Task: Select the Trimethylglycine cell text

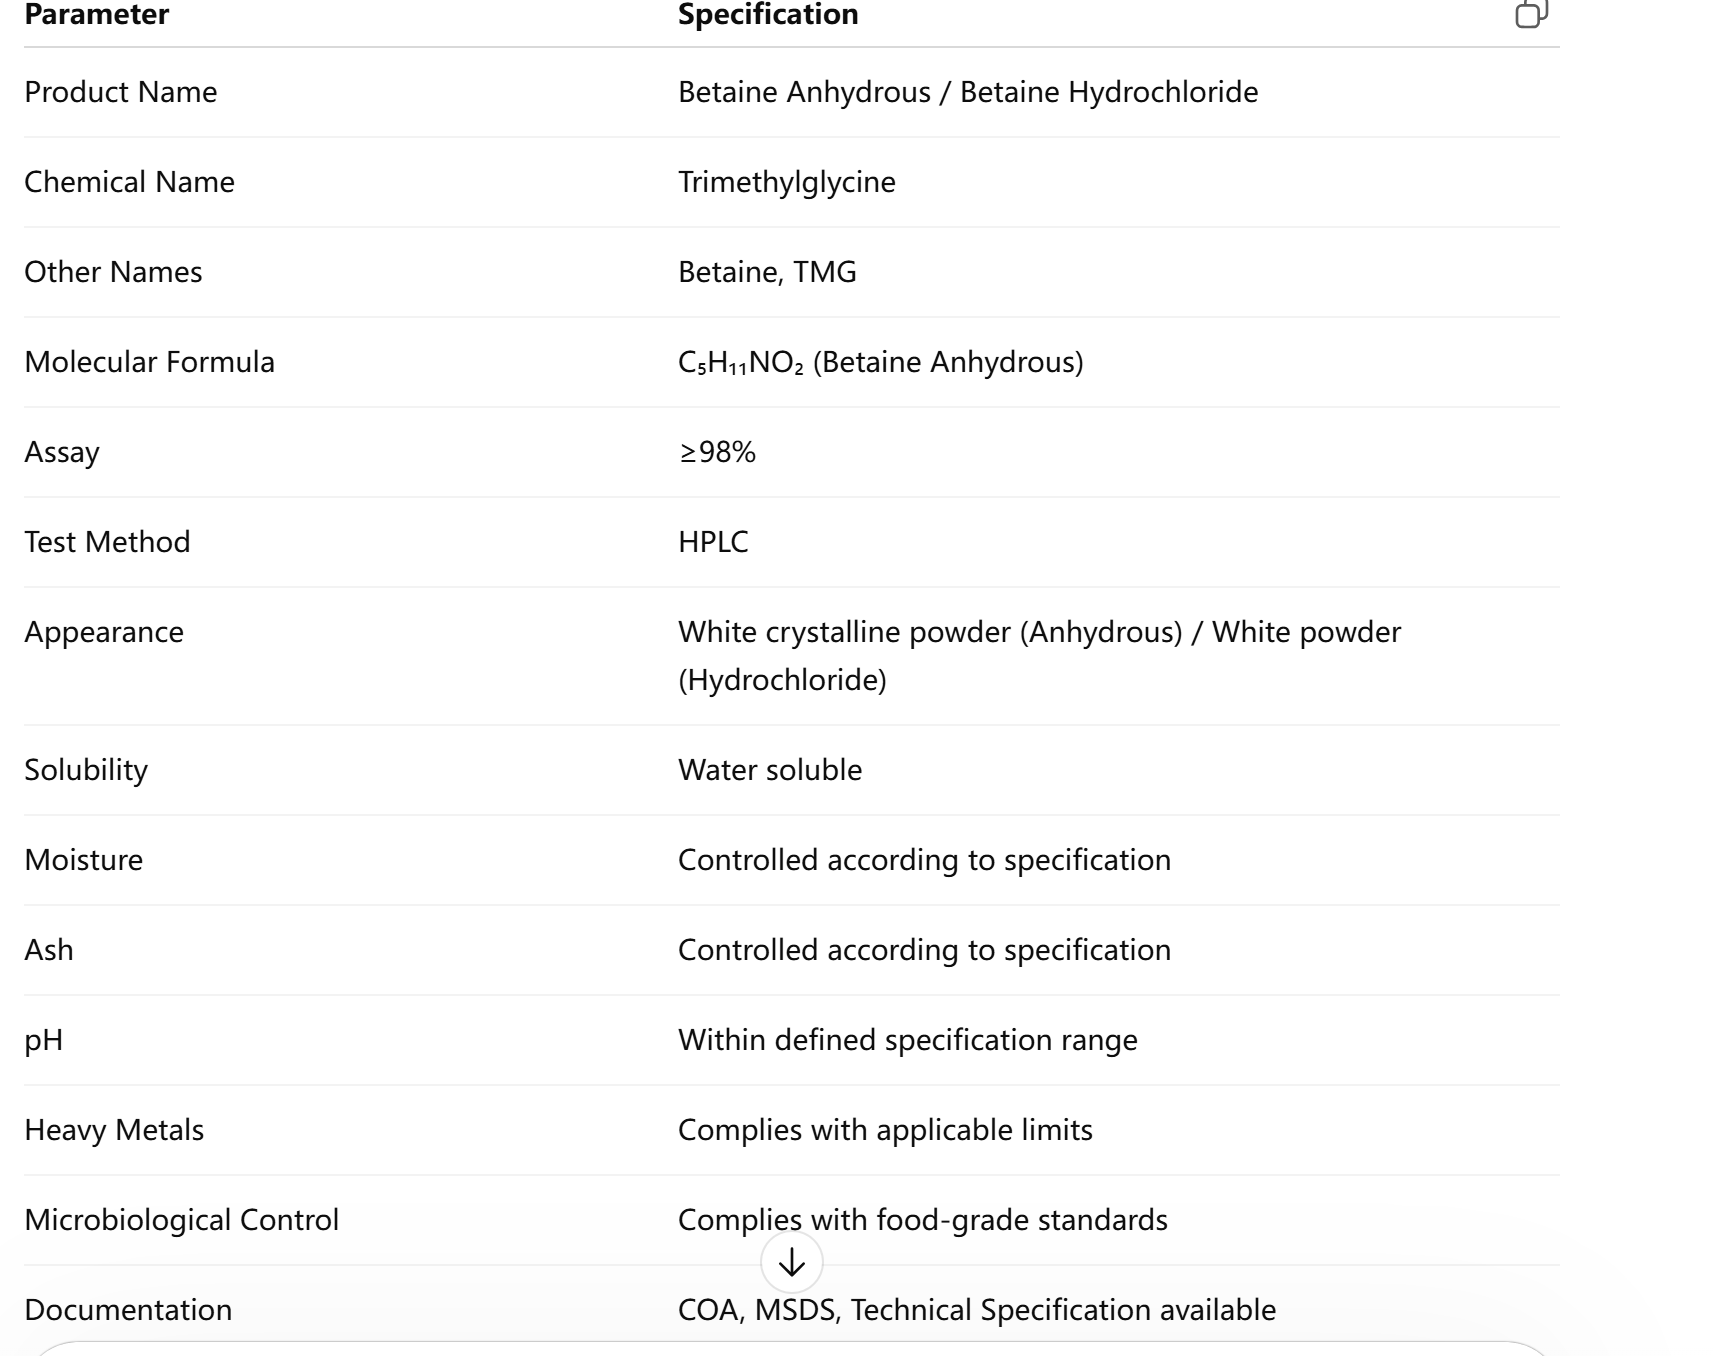Action: point(787,182)
